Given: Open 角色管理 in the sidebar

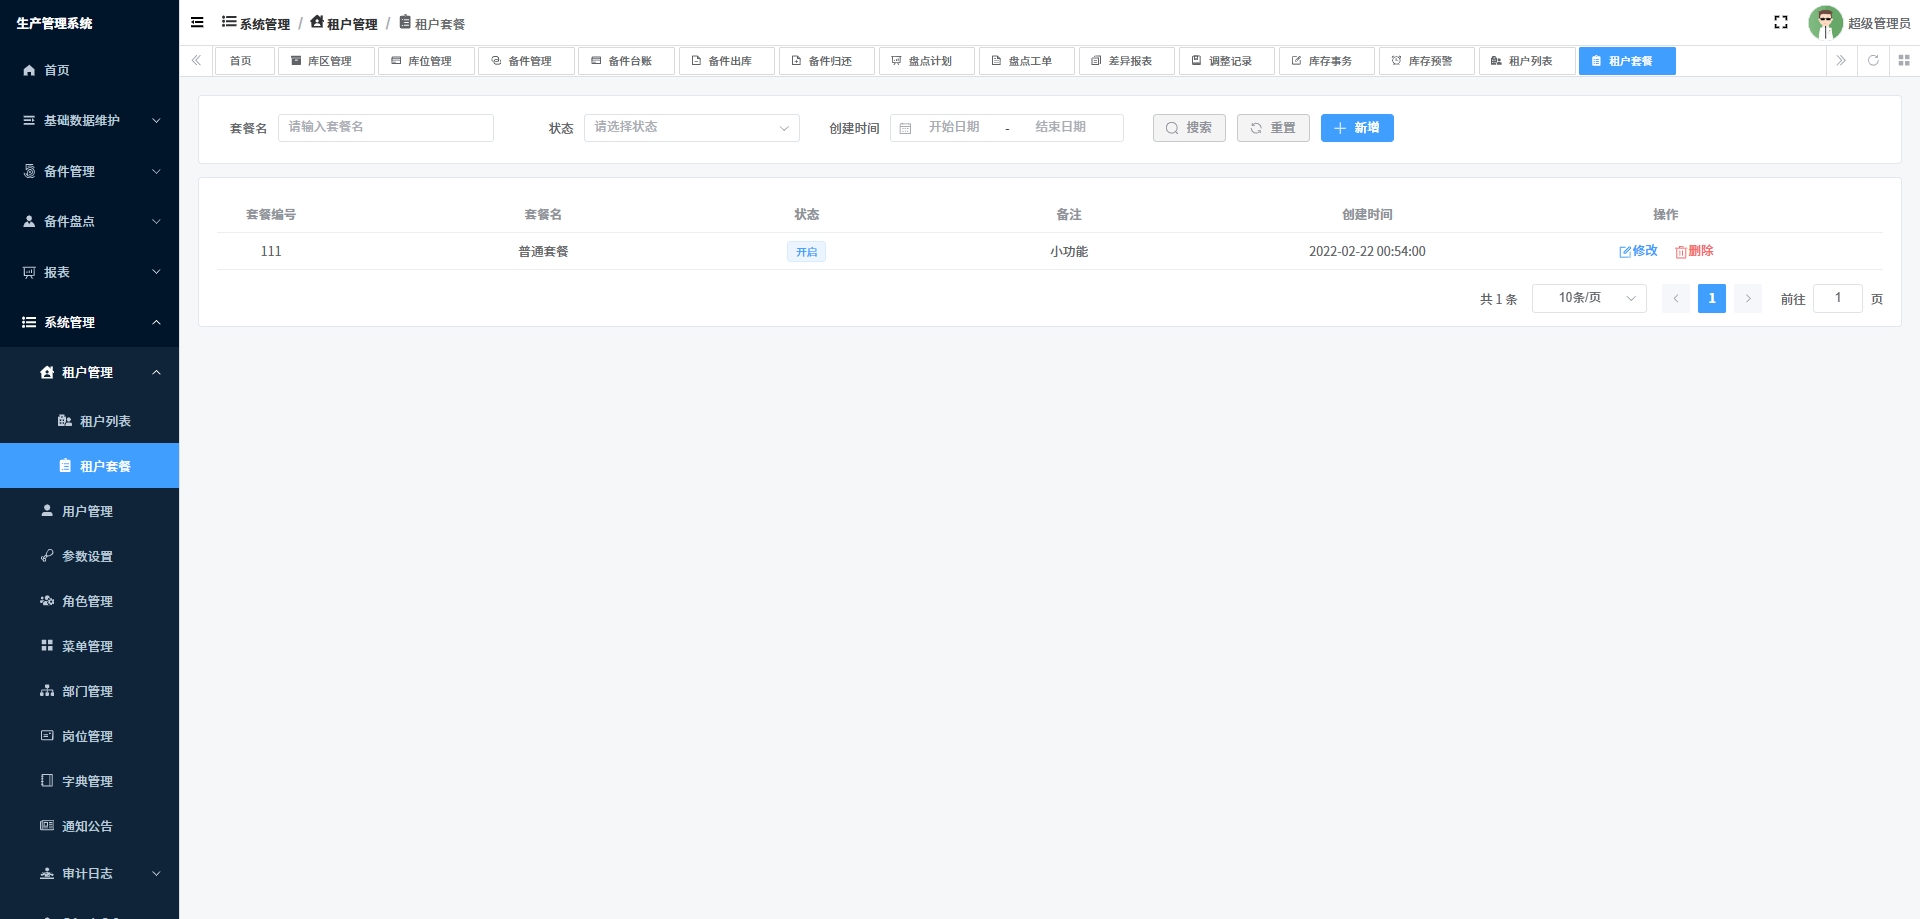Looking at the screenshot, I should click(89, 601).
